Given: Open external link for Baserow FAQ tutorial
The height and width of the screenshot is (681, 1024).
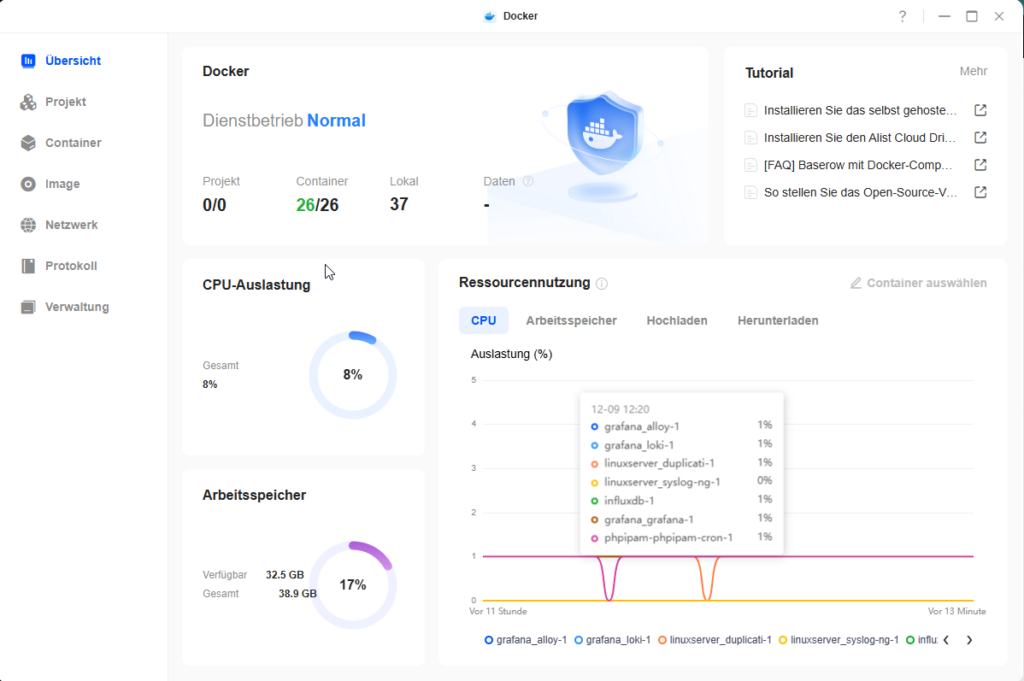Looking at the screenshot, I should coord(981,165).
